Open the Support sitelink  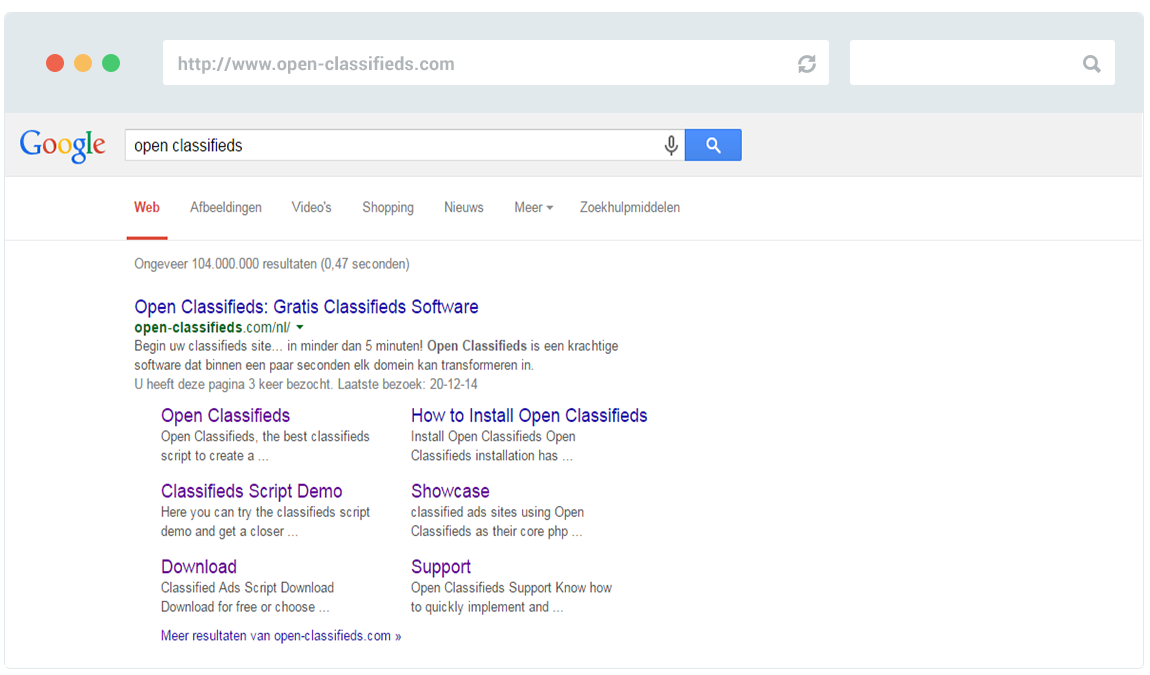tap(441, 566)
